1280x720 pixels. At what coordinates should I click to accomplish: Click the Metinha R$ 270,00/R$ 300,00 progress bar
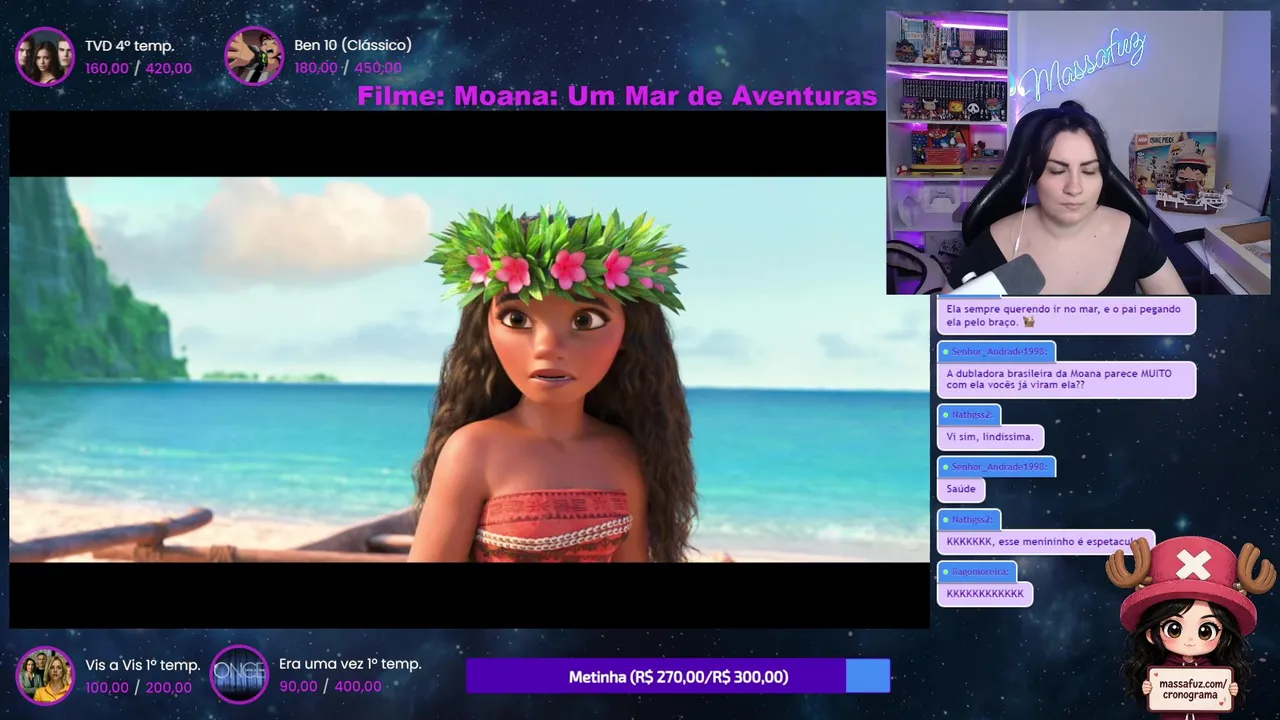coord(678,677)
